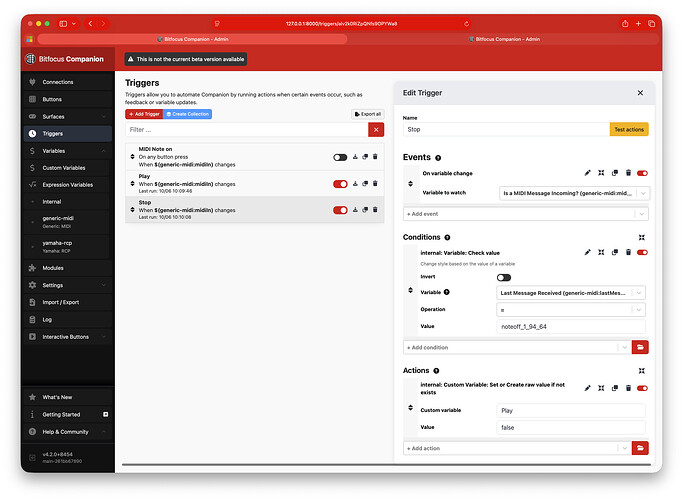Delete the Variable: Check value condition

point(628,253)
